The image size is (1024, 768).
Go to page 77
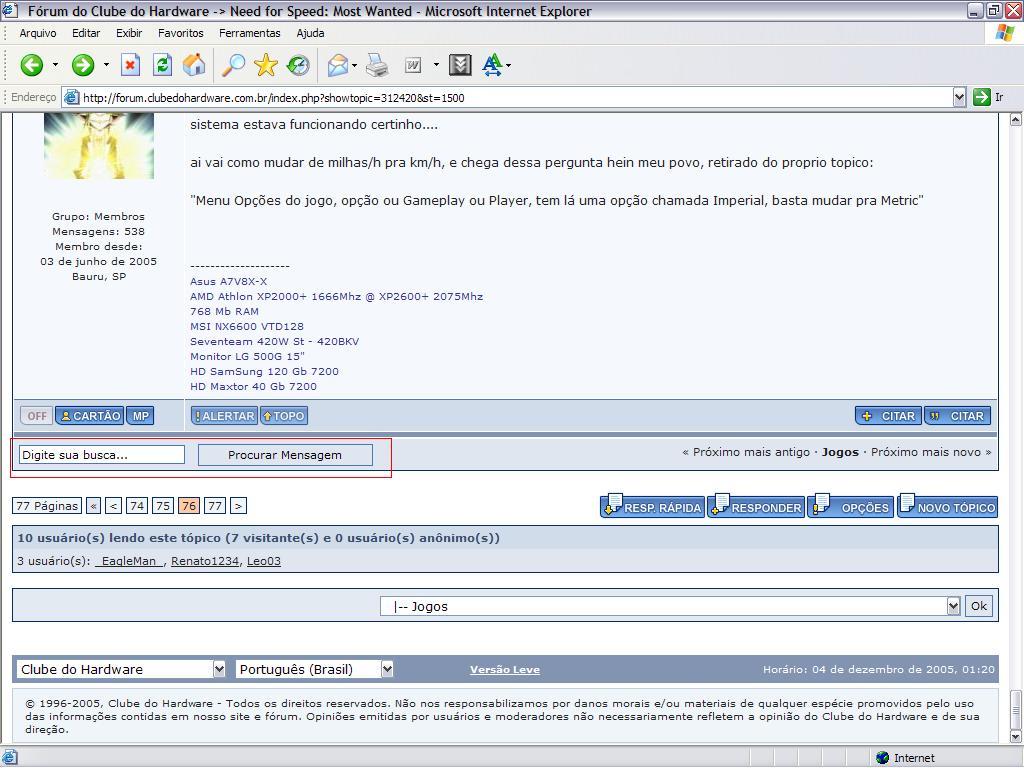coord(215,505)
